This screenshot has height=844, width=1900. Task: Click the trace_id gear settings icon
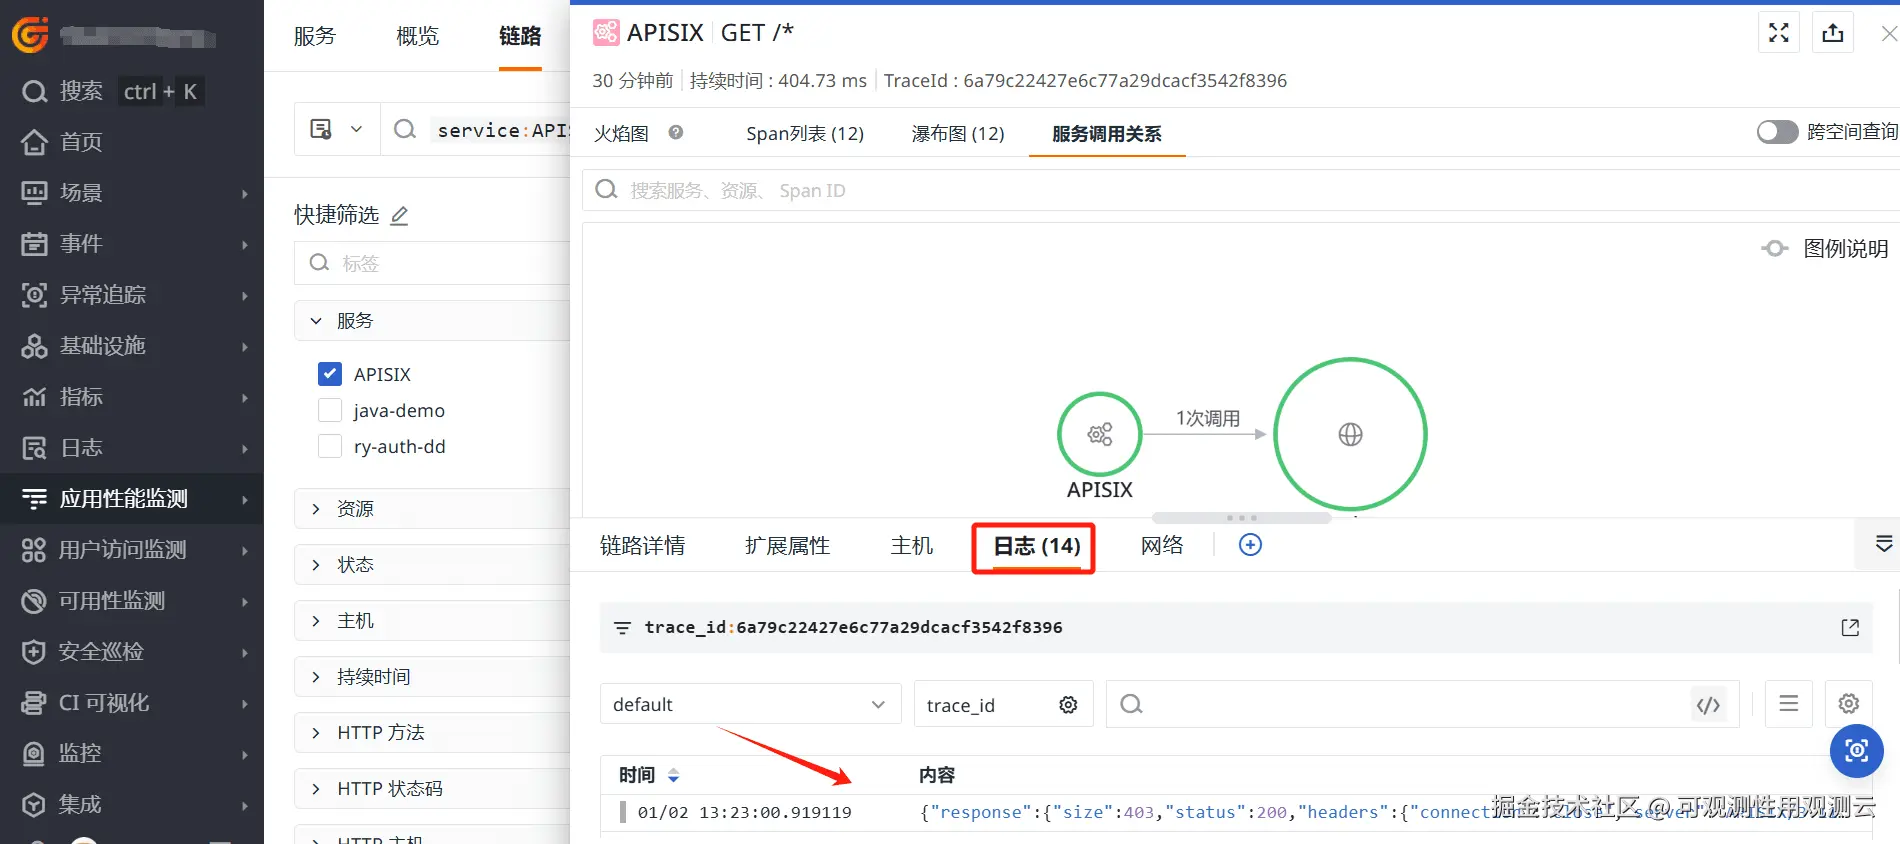point(1068,705)
